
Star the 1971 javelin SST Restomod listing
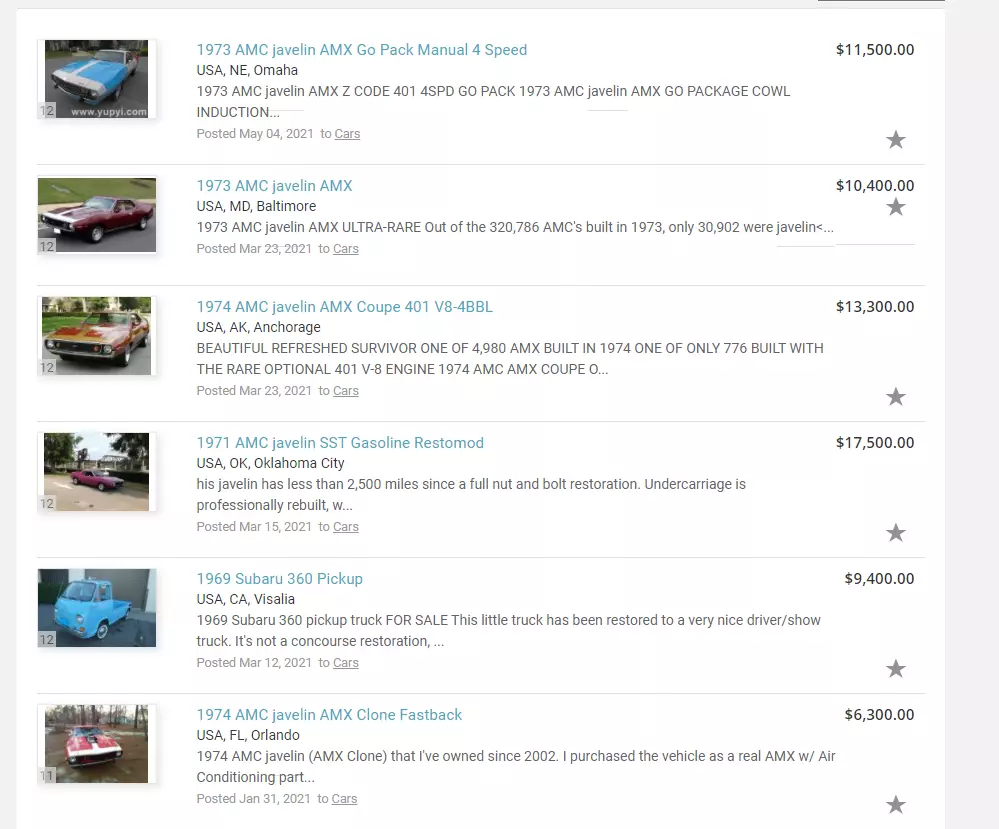895,532
